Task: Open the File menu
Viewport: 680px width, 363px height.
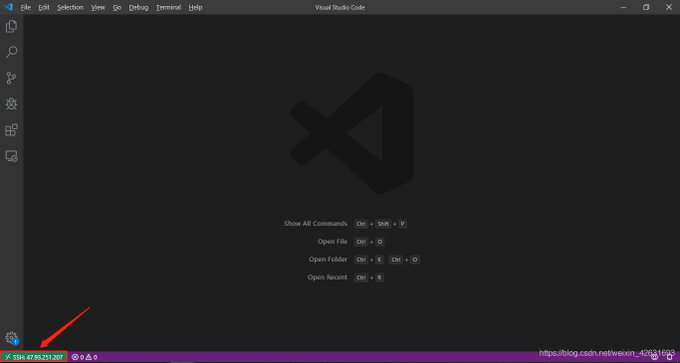Action: tap(26, 7)
